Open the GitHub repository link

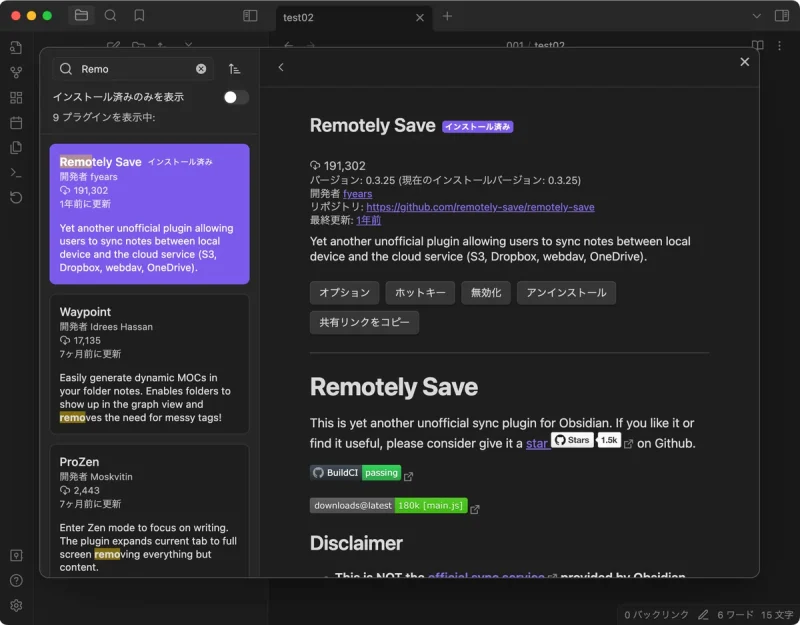[480, 207]
